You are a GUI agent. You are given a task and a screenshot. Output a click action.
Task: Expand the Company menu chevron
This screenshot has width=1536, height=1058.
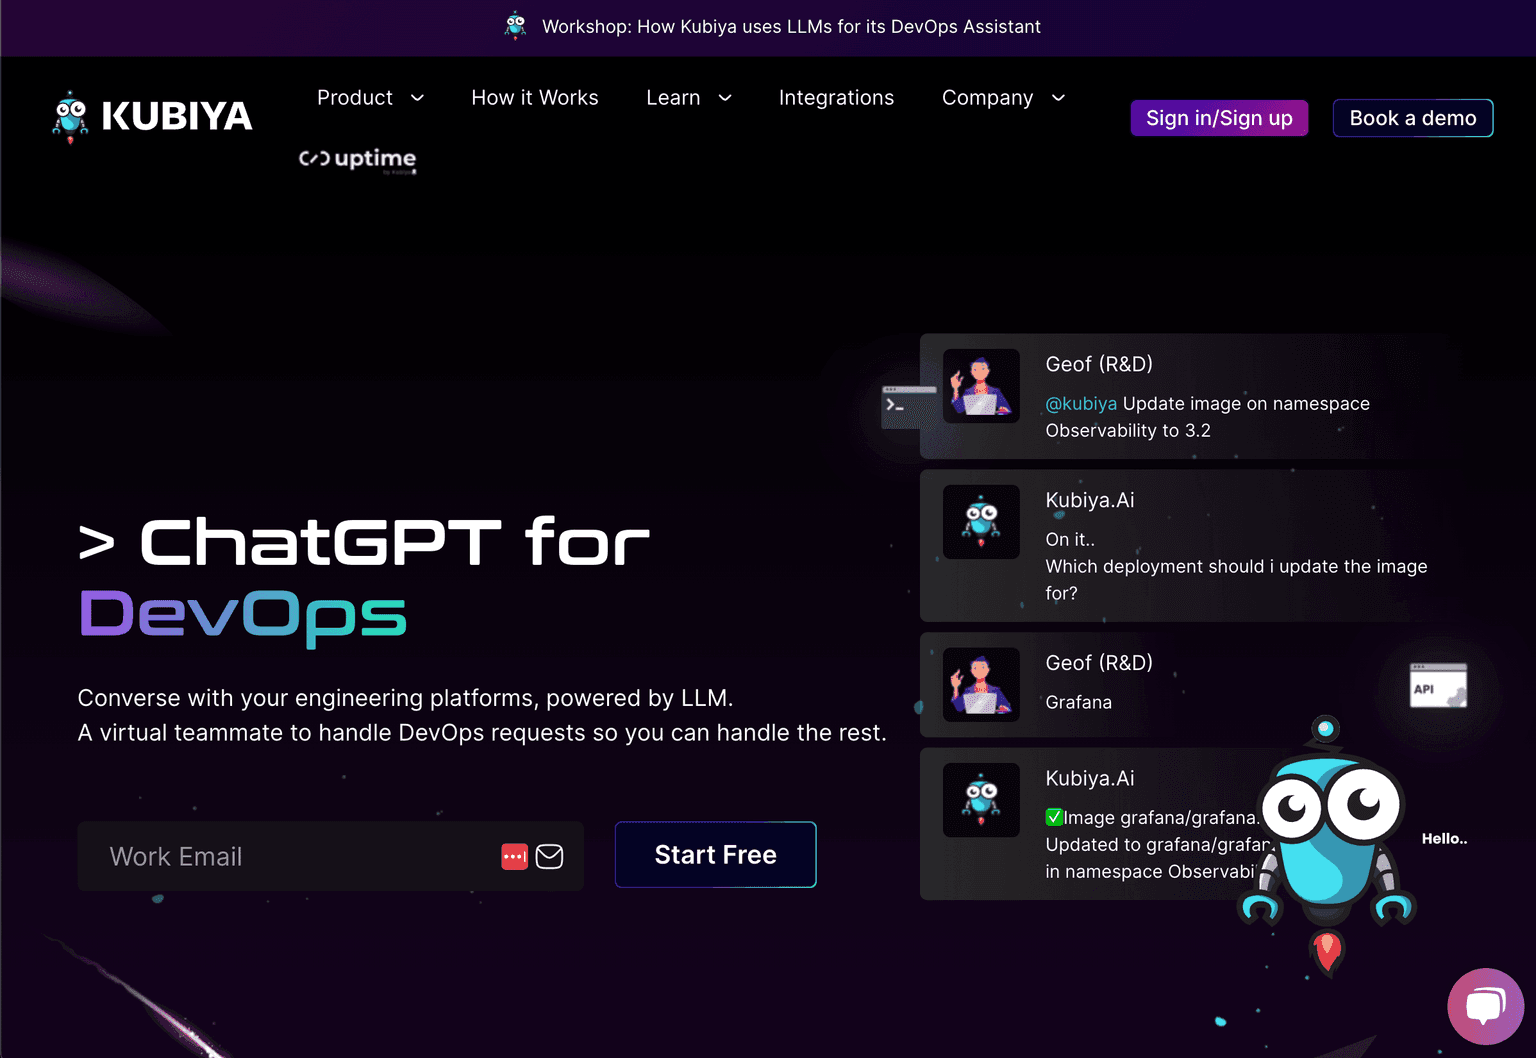[1058, 98]
